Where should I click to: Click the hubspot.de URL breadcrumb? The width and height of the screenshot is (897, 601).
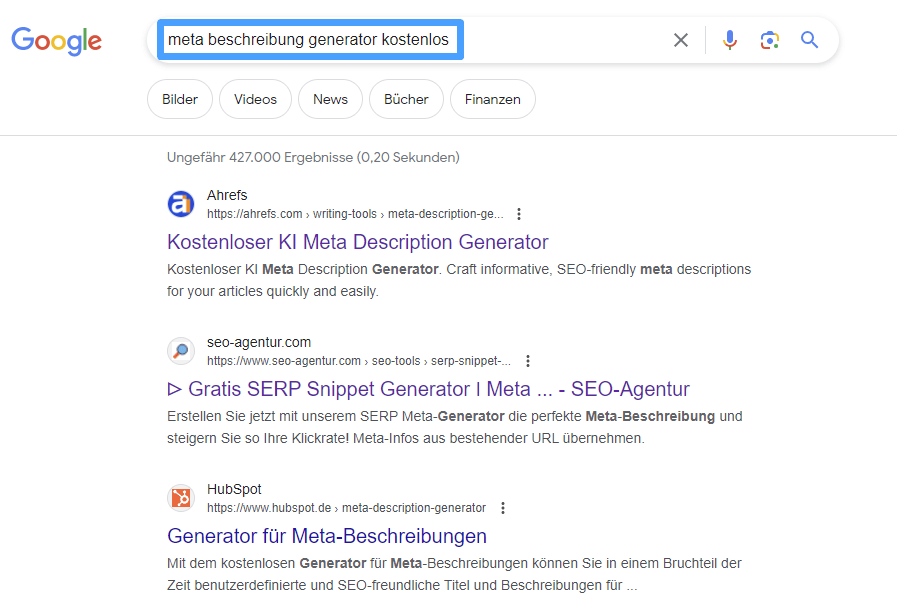346,508
